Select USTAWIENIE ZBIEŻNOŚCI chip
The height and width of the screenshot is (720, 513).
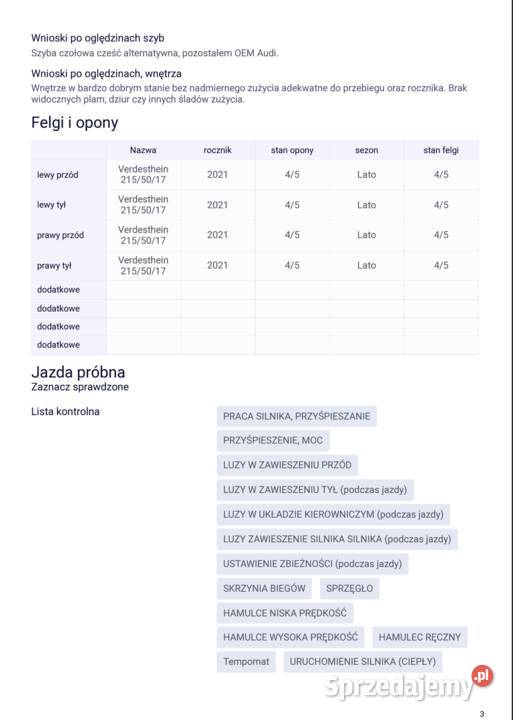(x=312, y=564)
